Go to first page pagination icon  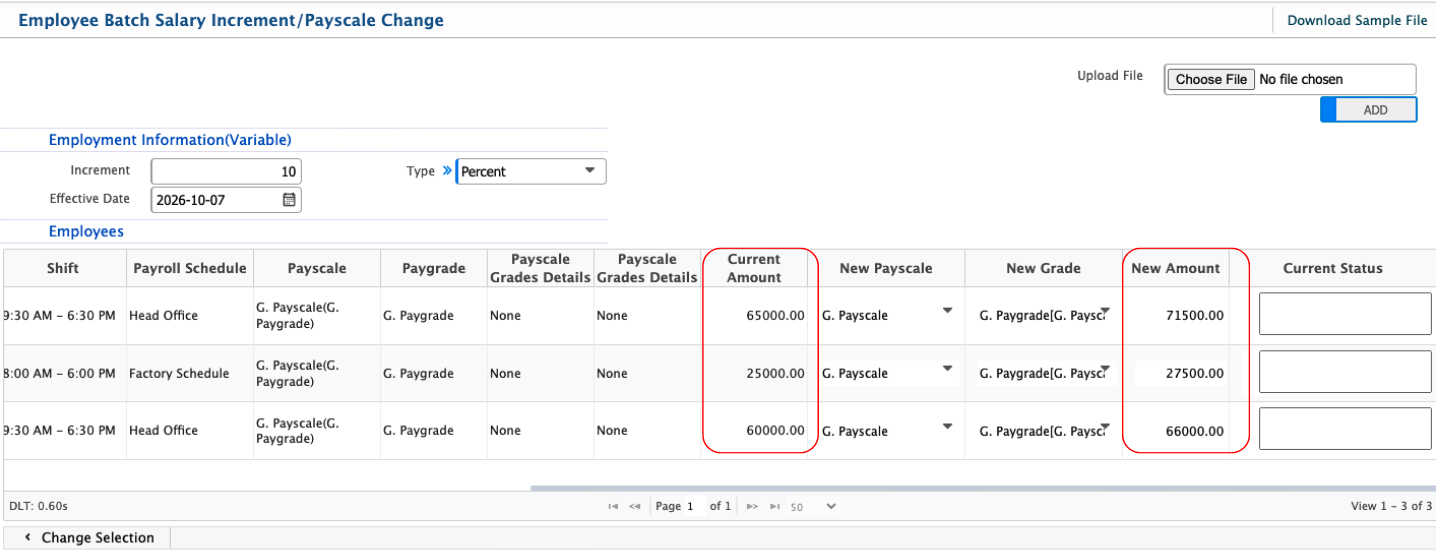613,507
